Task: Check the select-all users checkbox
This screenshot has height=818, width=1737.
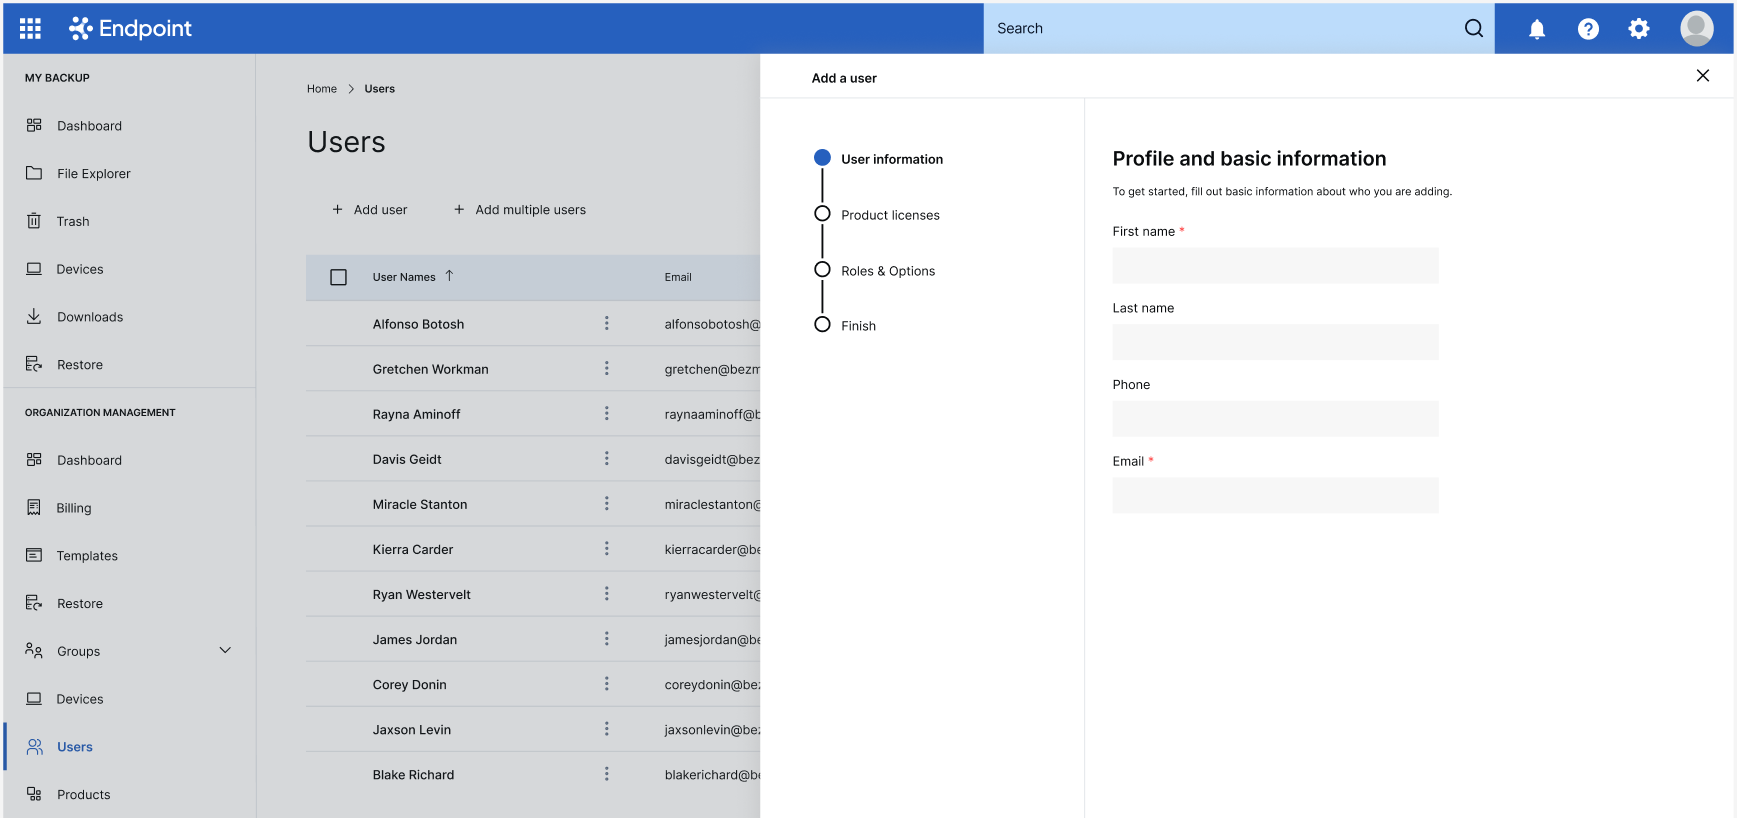Action: pyautogui.click(x=338, y=277)
